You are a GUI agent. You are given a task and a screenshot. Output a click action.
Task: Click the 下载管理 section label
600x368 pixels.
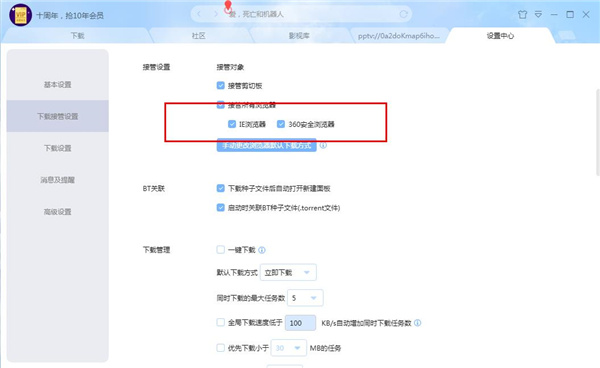click(156, 250)
